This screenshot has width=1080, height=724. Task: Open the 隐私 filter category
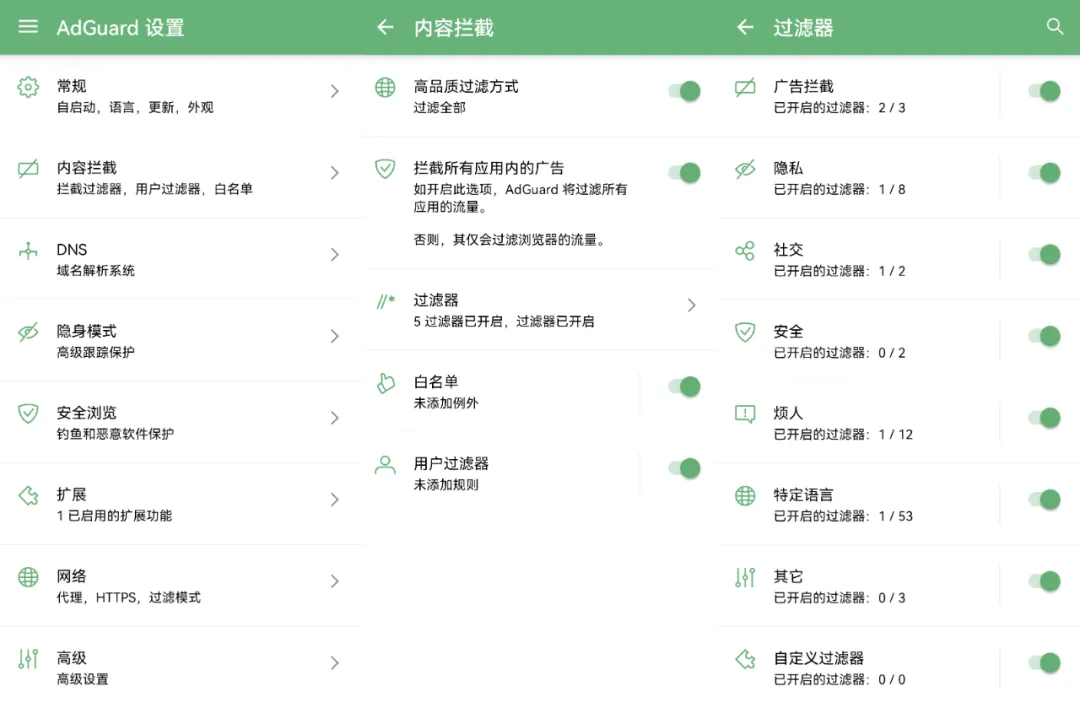click(860, 178)
